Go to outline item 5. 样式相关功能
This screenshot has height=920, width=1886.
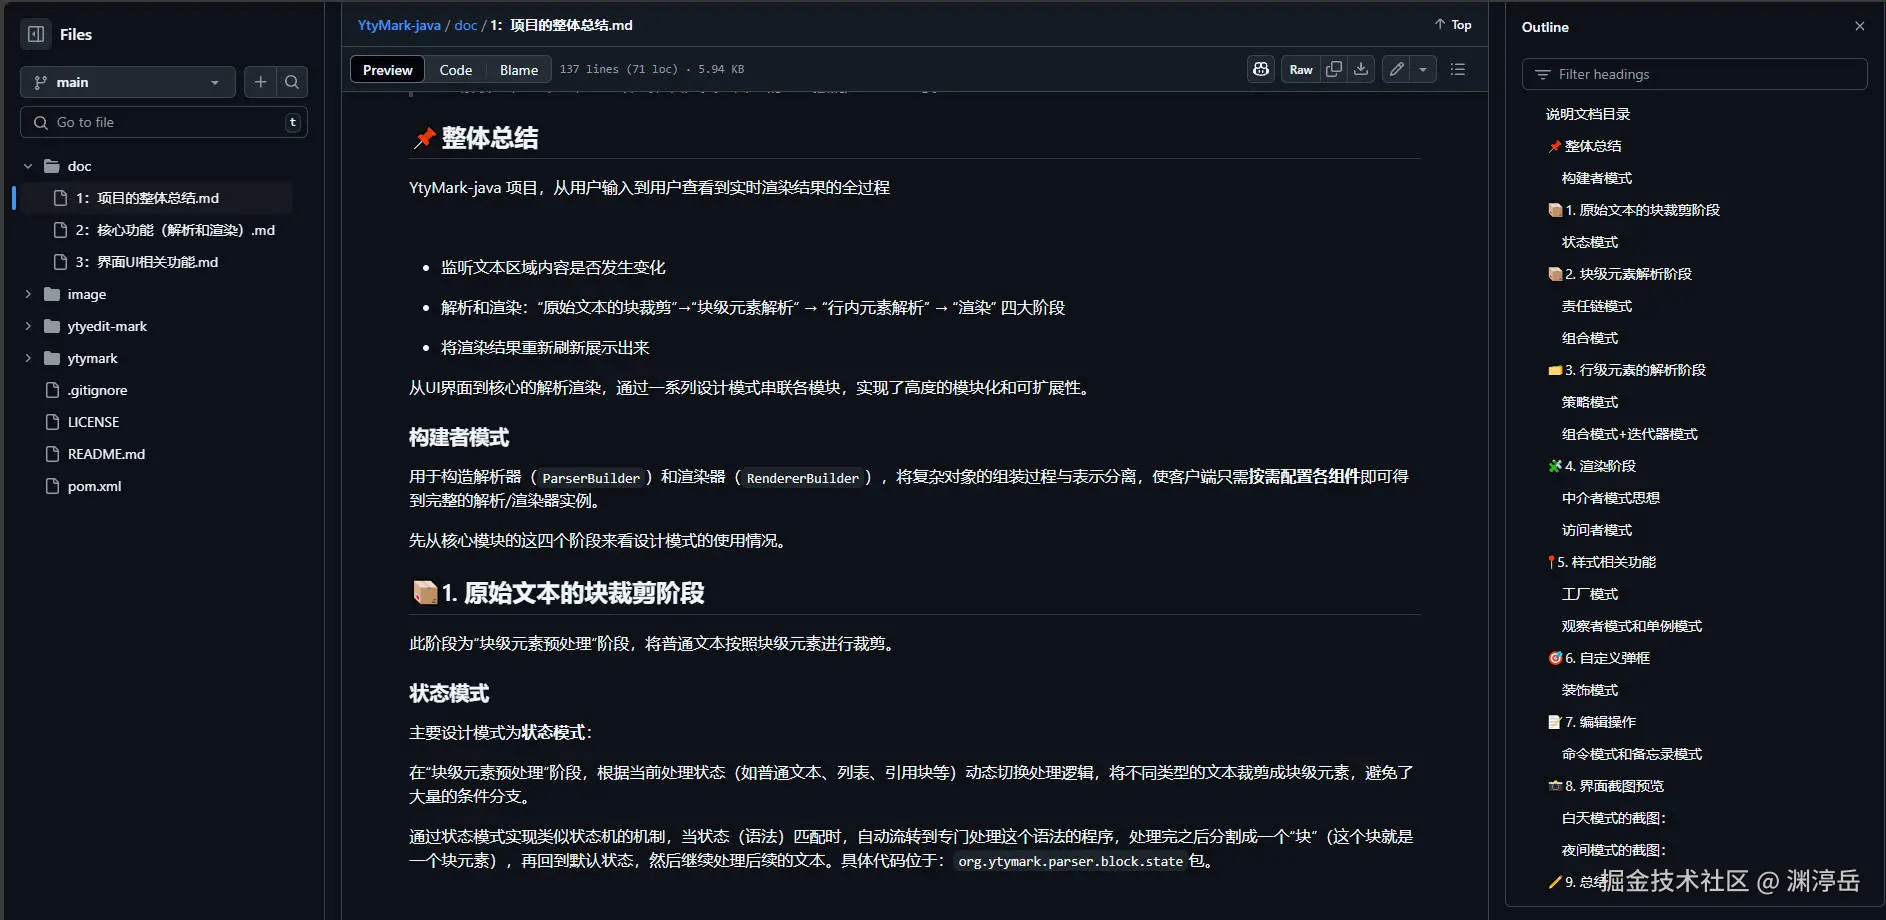click(x=1602, y=562)
